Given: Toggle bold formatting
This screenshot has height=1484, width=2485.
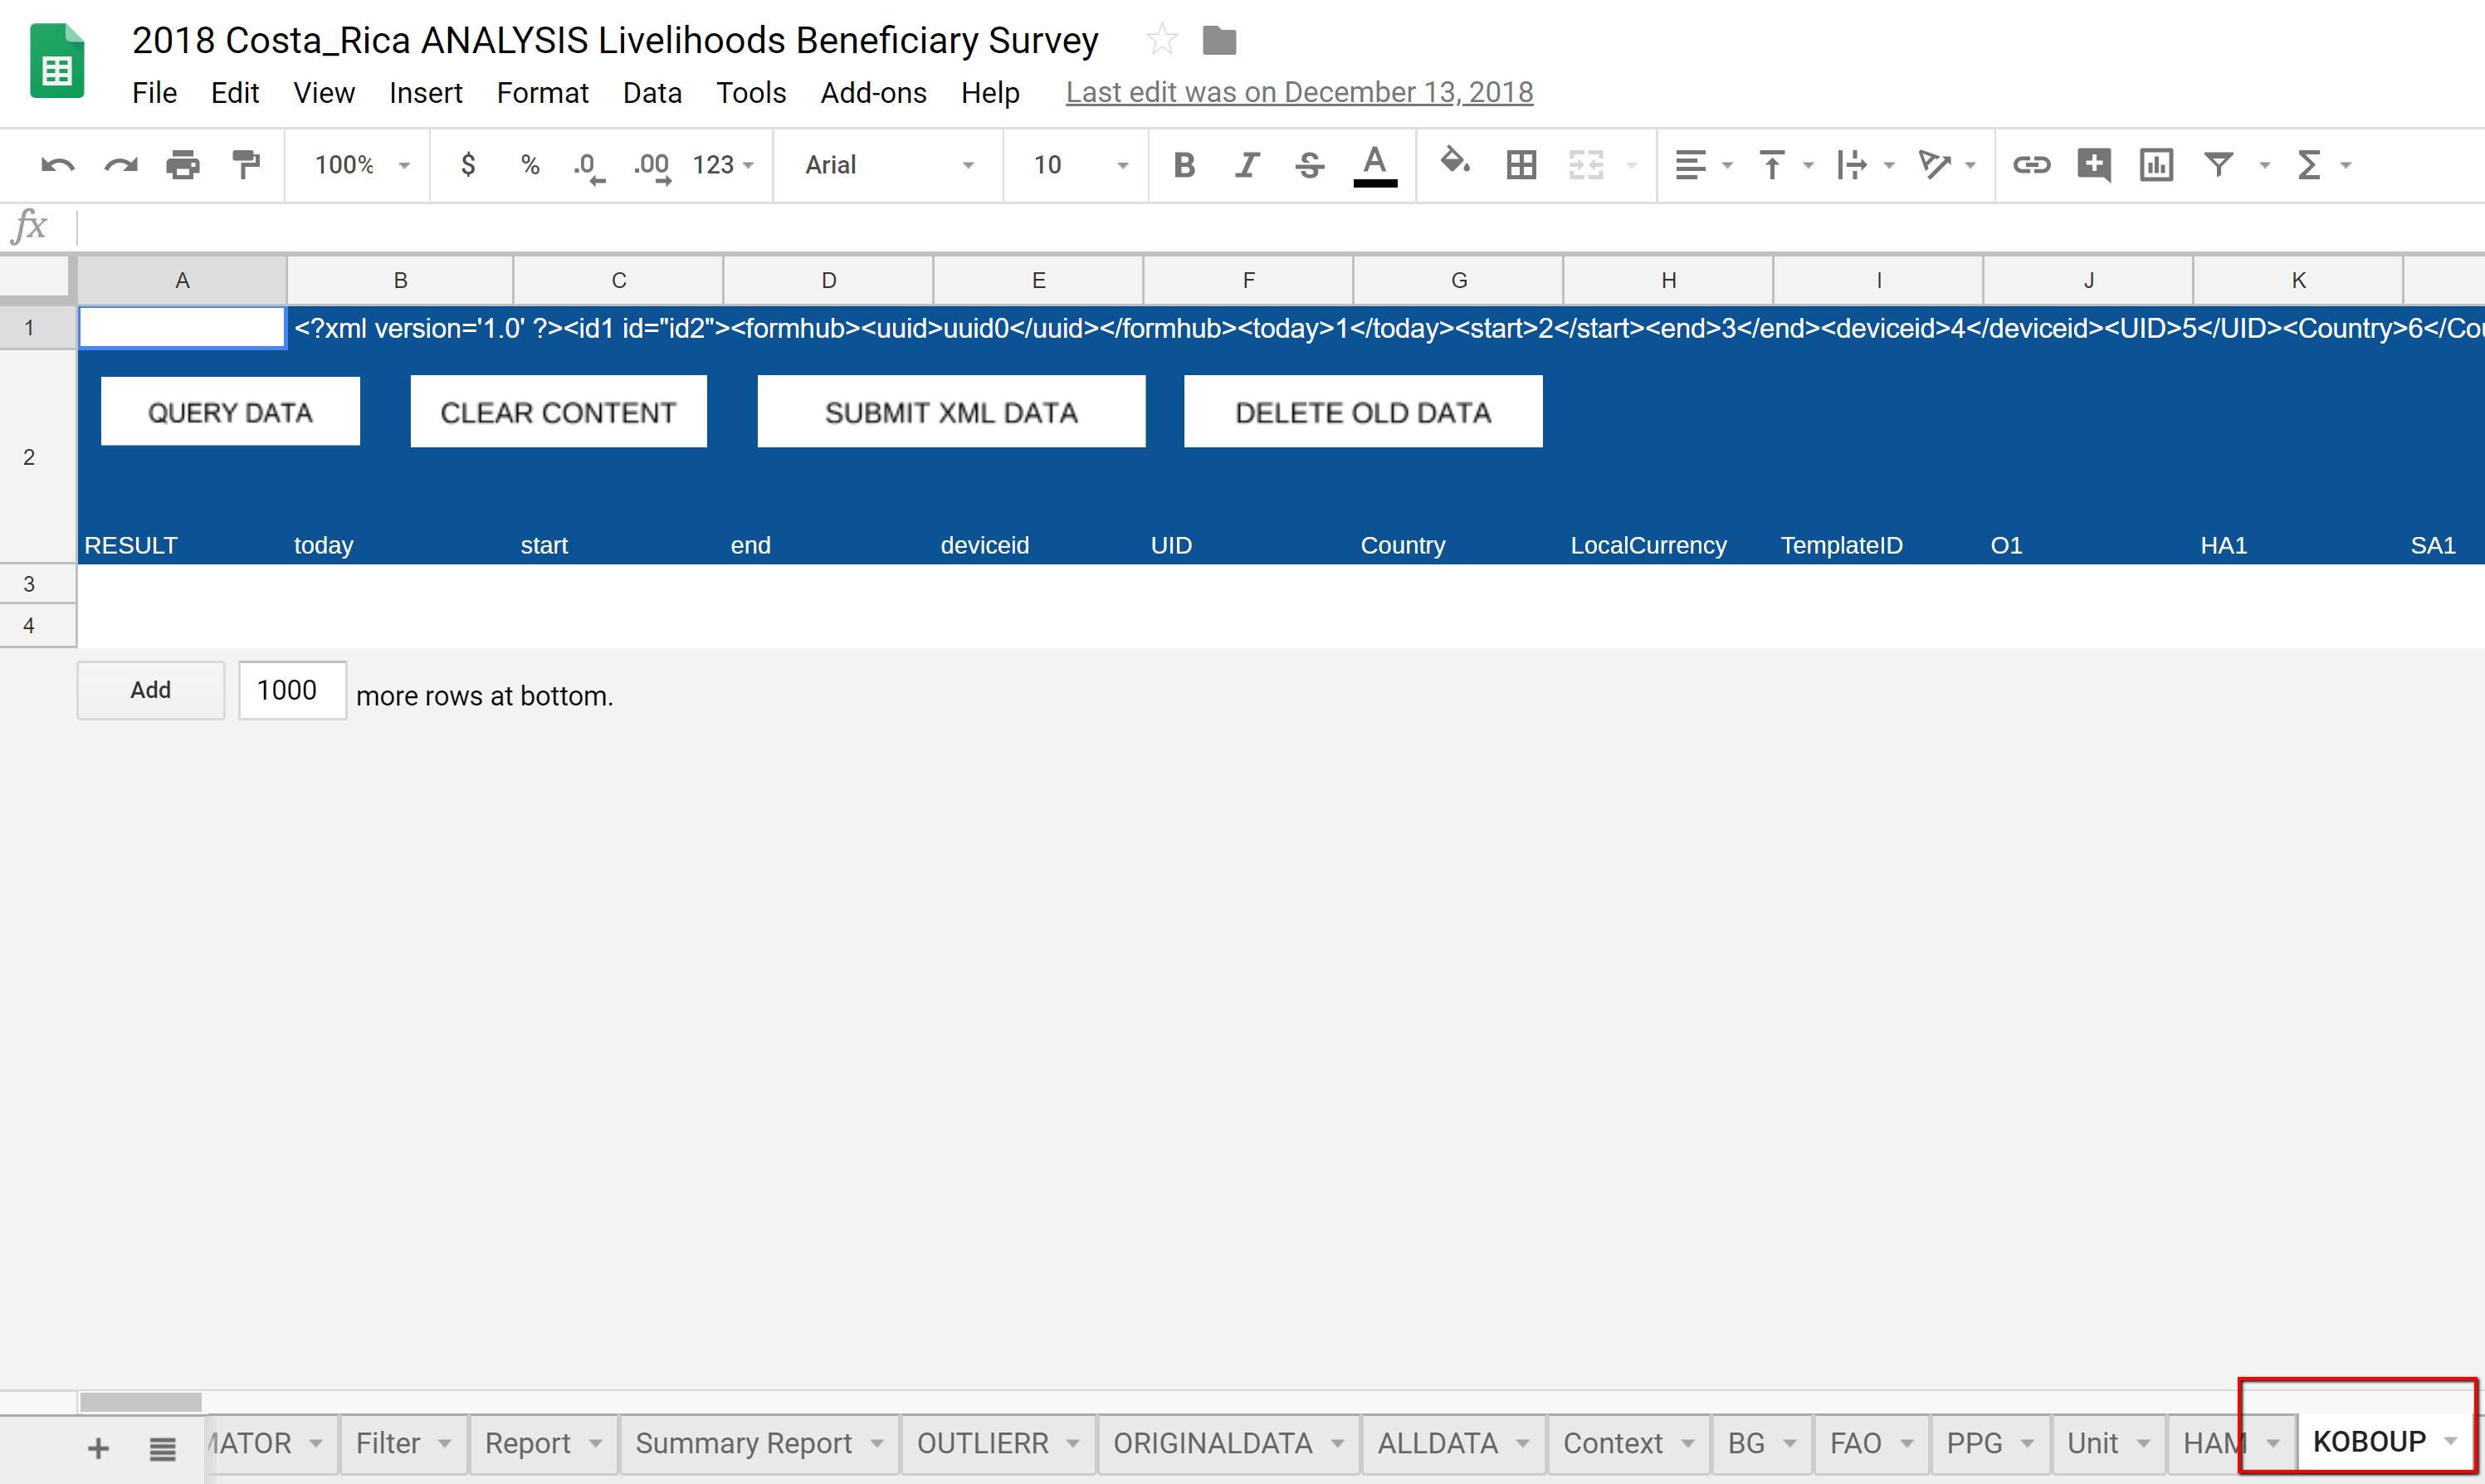Looking at the screenshot, I should click(x=1184, y=165).
